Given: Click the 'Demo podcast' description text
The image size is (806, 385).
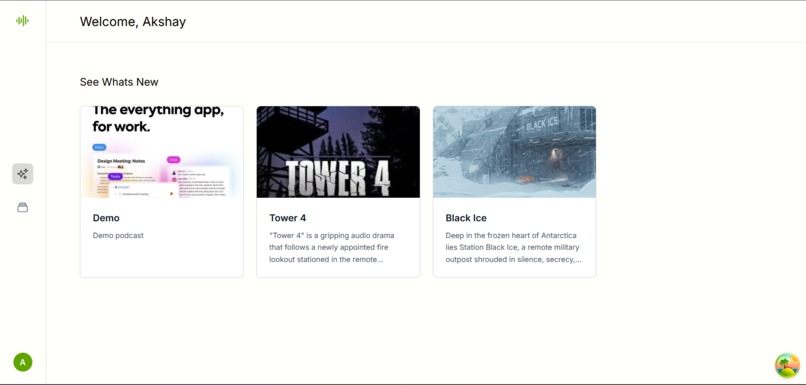Looking at the screenshot, I should [x=118, y=235].
